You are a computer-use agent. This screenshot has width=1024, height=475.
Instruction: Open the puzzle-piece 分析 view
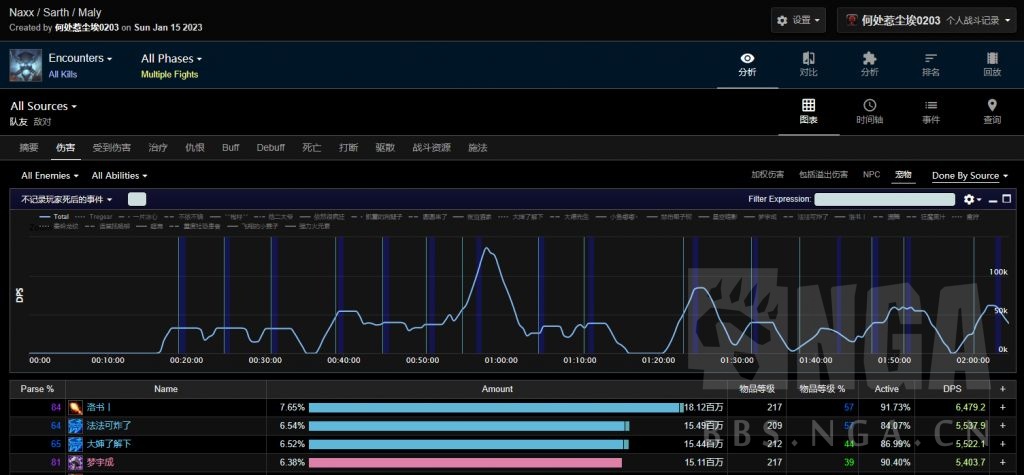(x=869, y=64)
